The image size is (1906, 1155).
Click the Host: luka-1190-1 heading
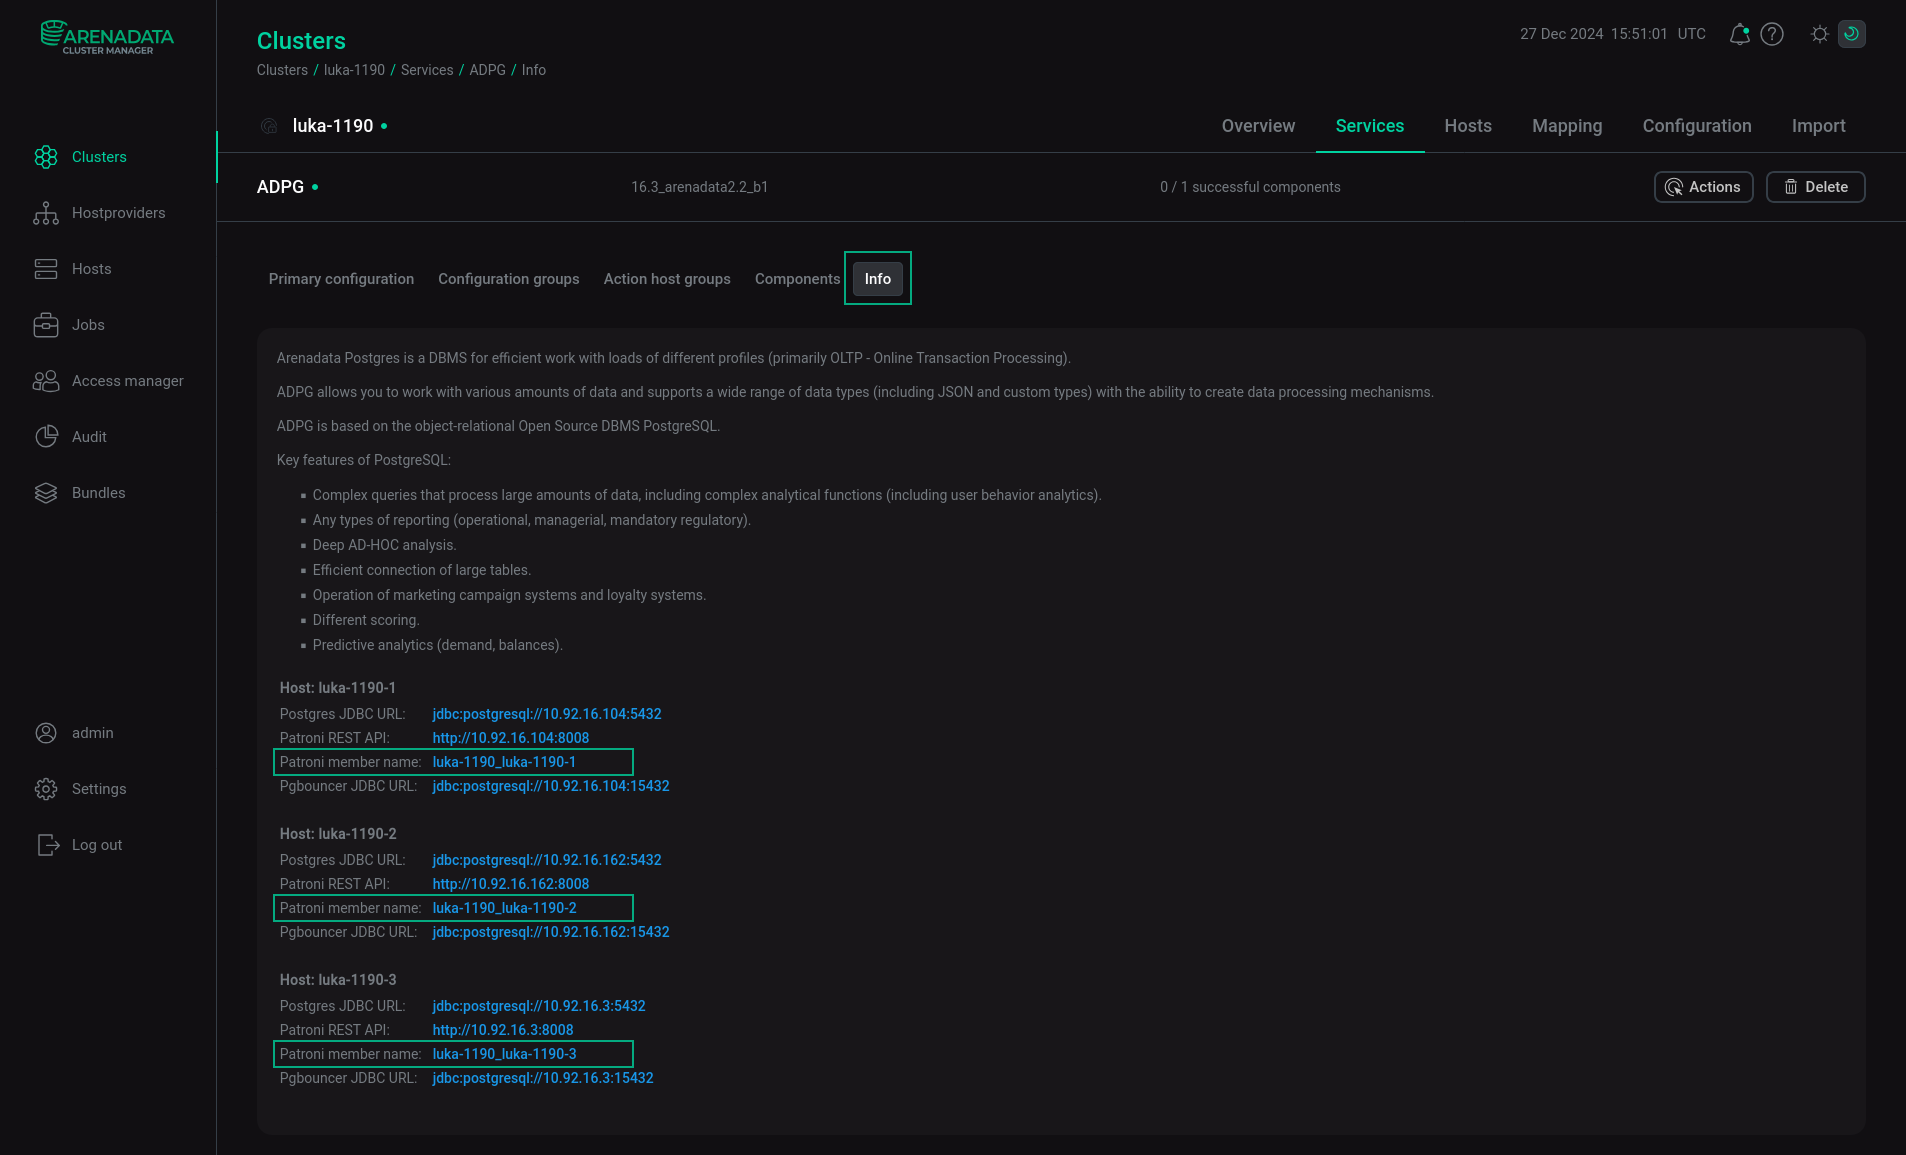[338, 688]
